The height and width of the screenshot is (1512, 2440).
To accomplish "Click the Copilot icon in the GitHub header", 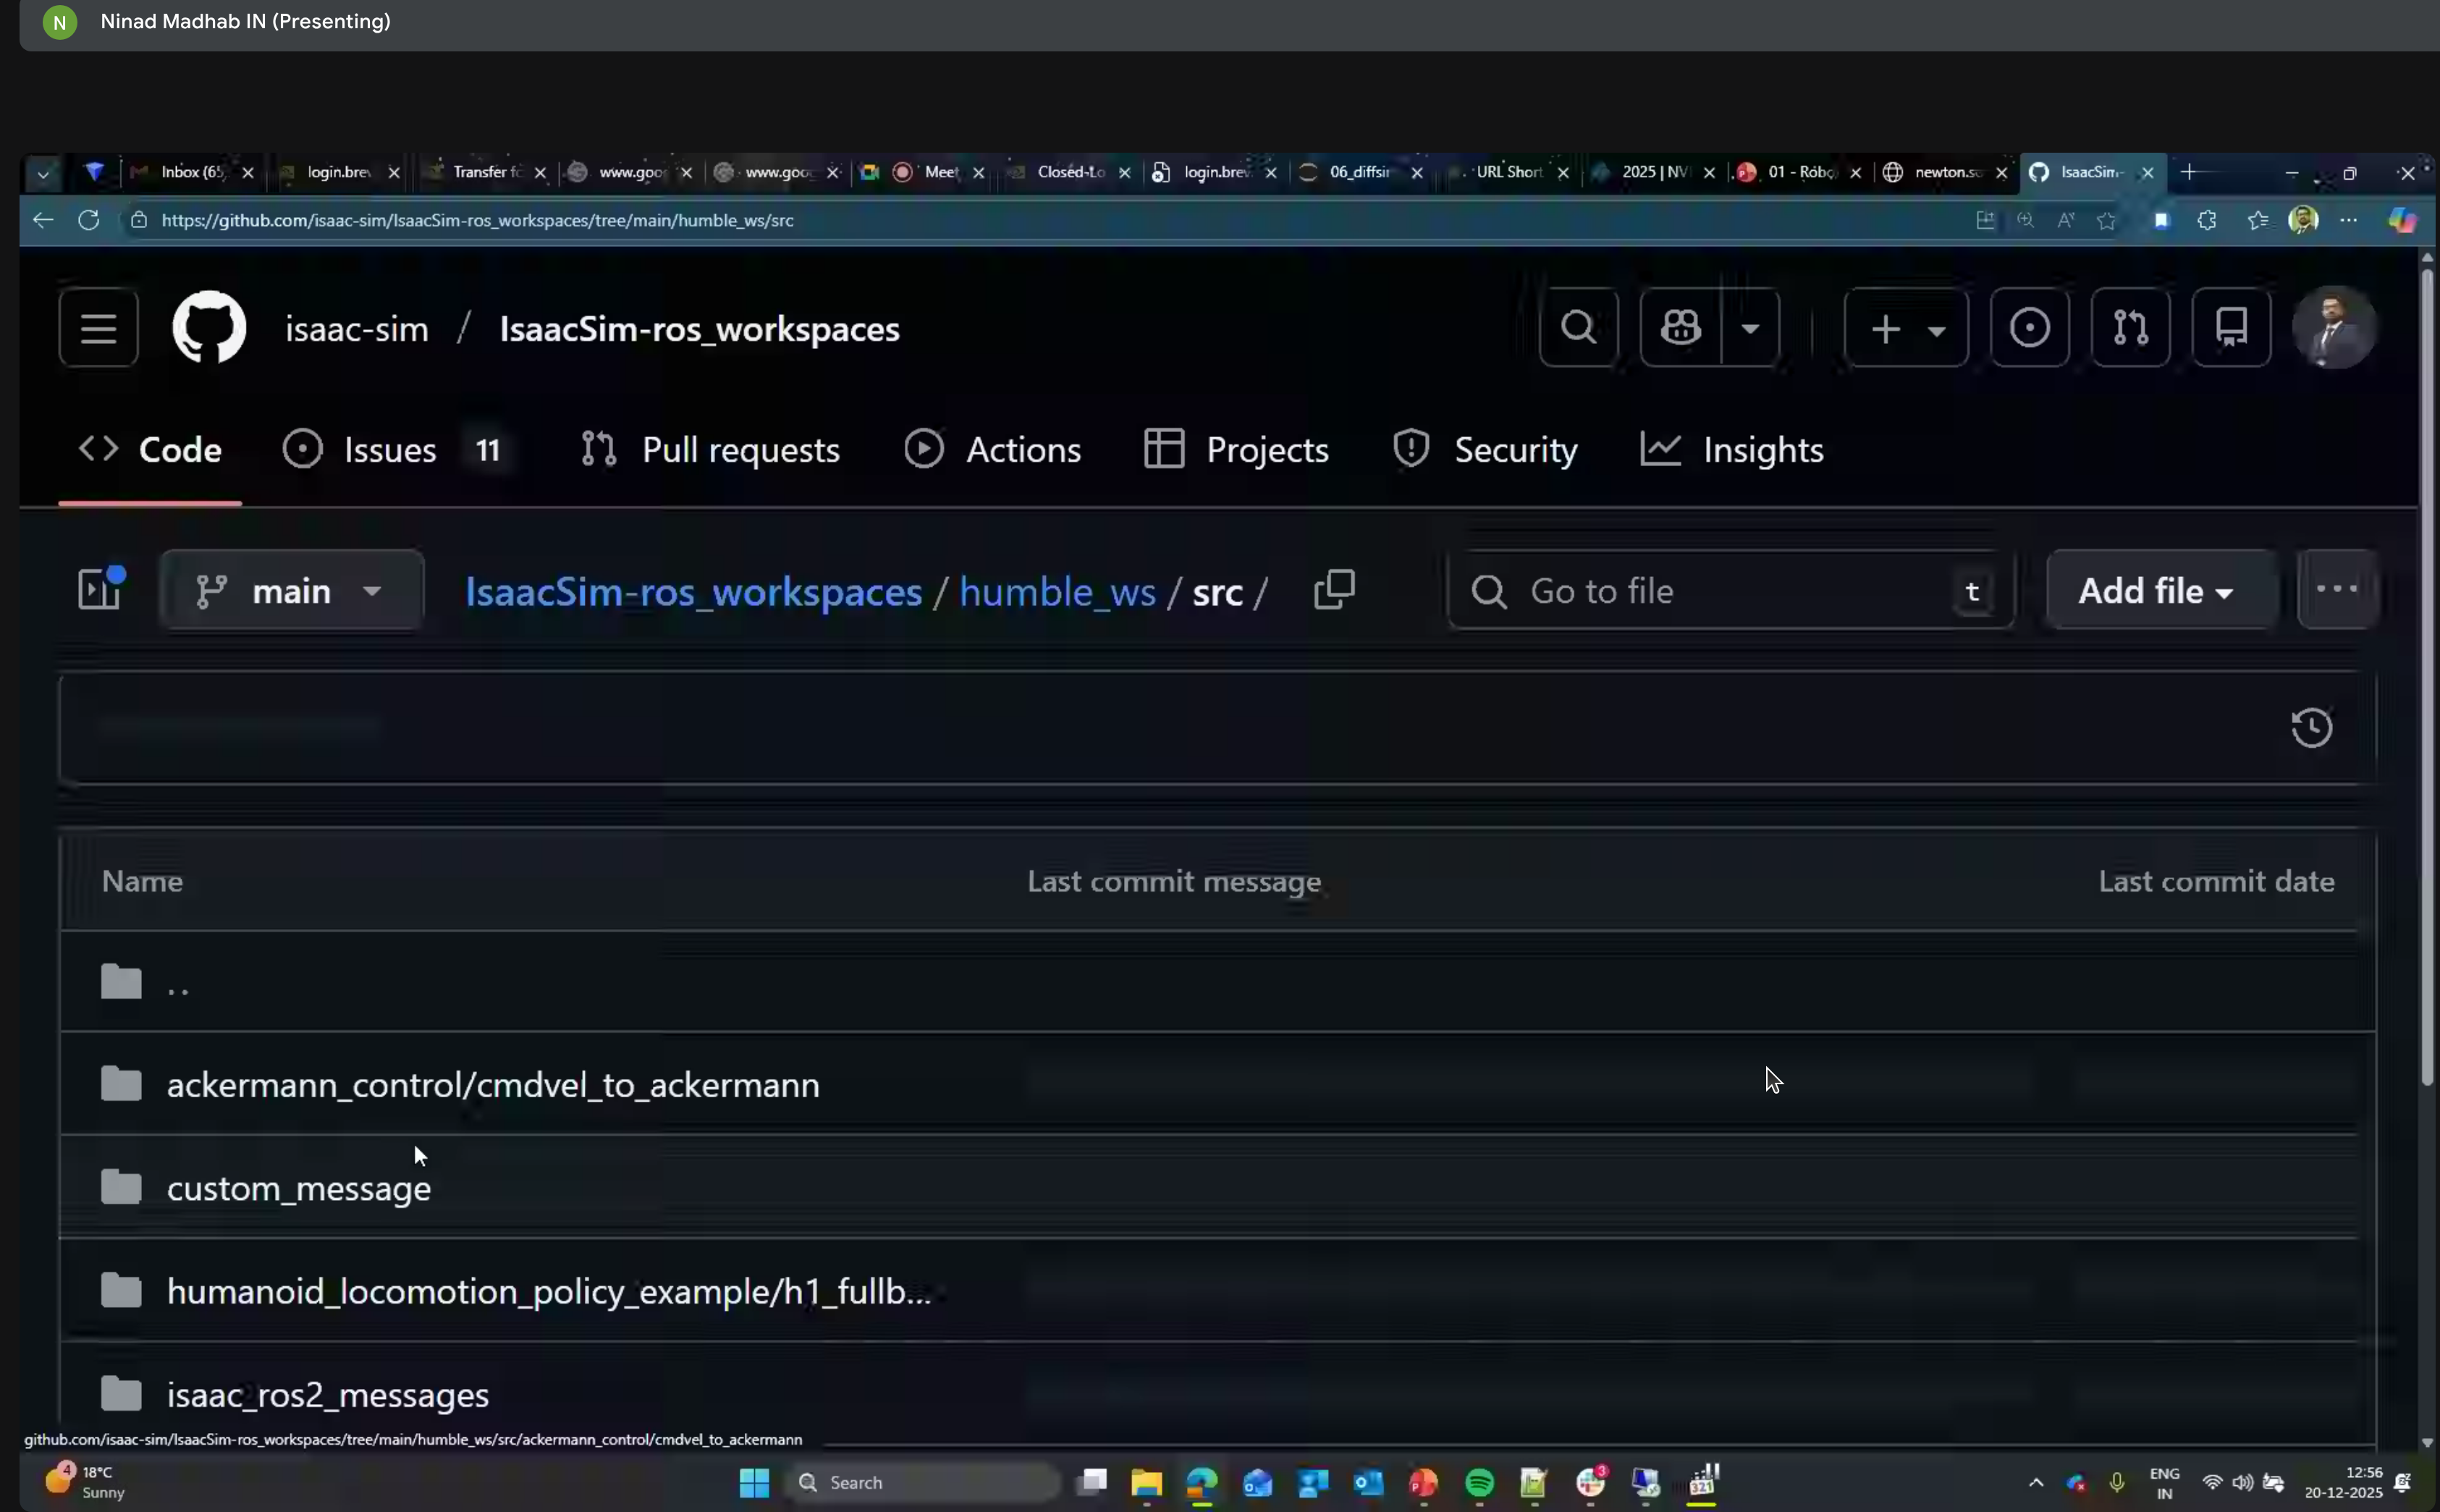I will tap(1680, 327).
